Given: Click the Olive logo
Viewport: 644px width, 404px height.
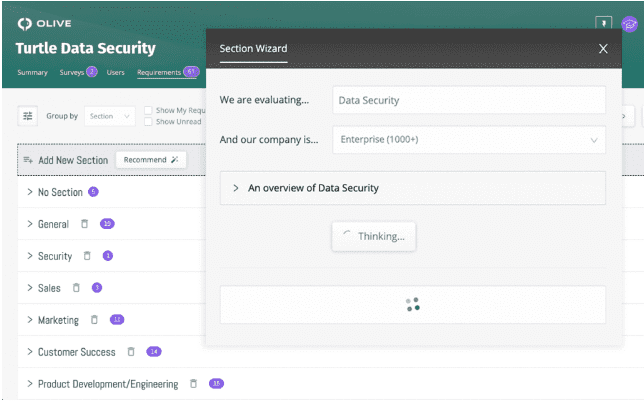Looking at the screenshot, I should [44, 24].
